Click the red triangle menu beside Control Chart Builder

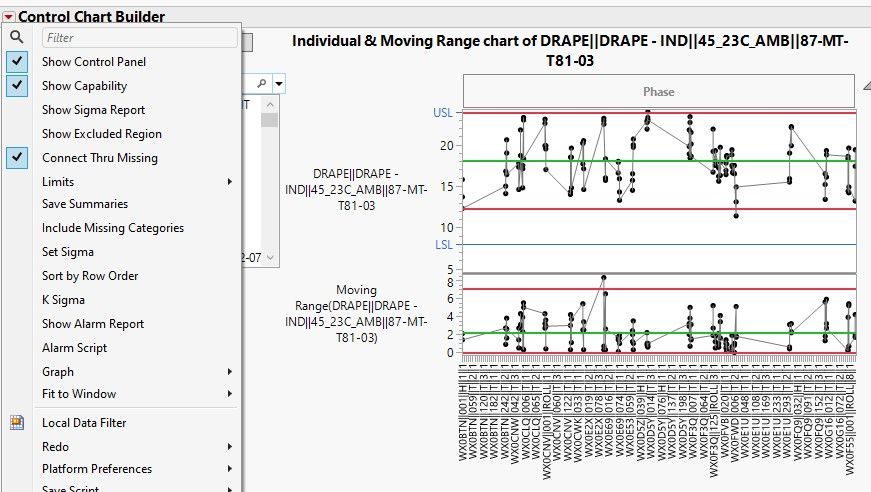8,17
